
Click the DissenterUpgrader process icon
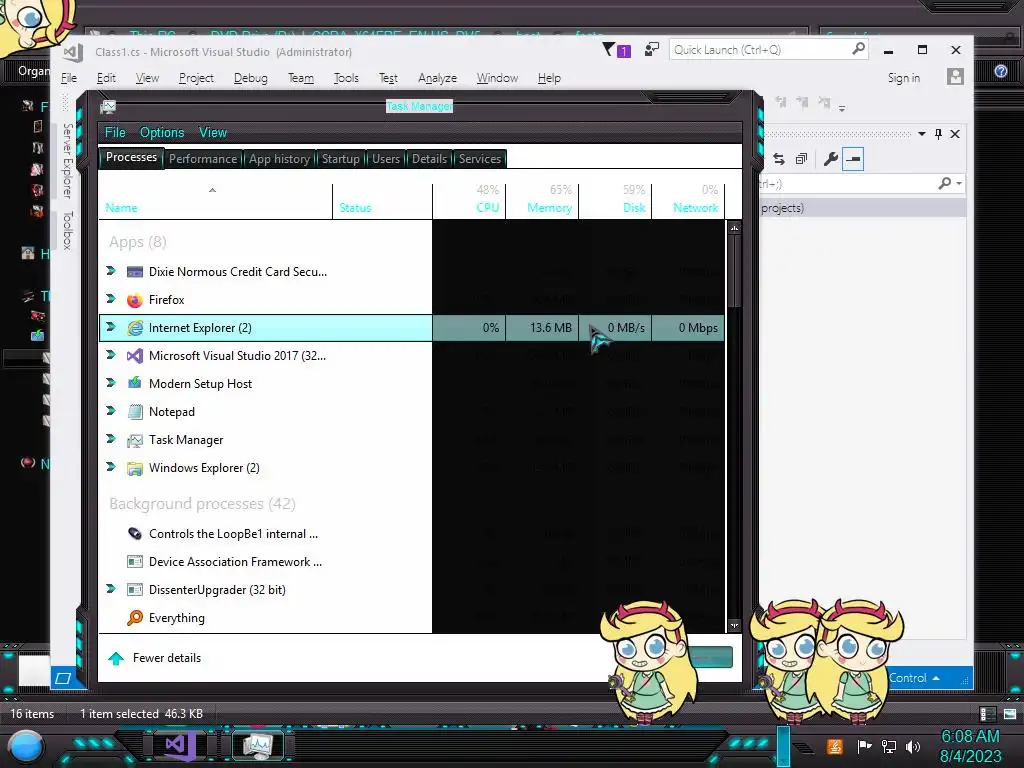coord(135,590)
